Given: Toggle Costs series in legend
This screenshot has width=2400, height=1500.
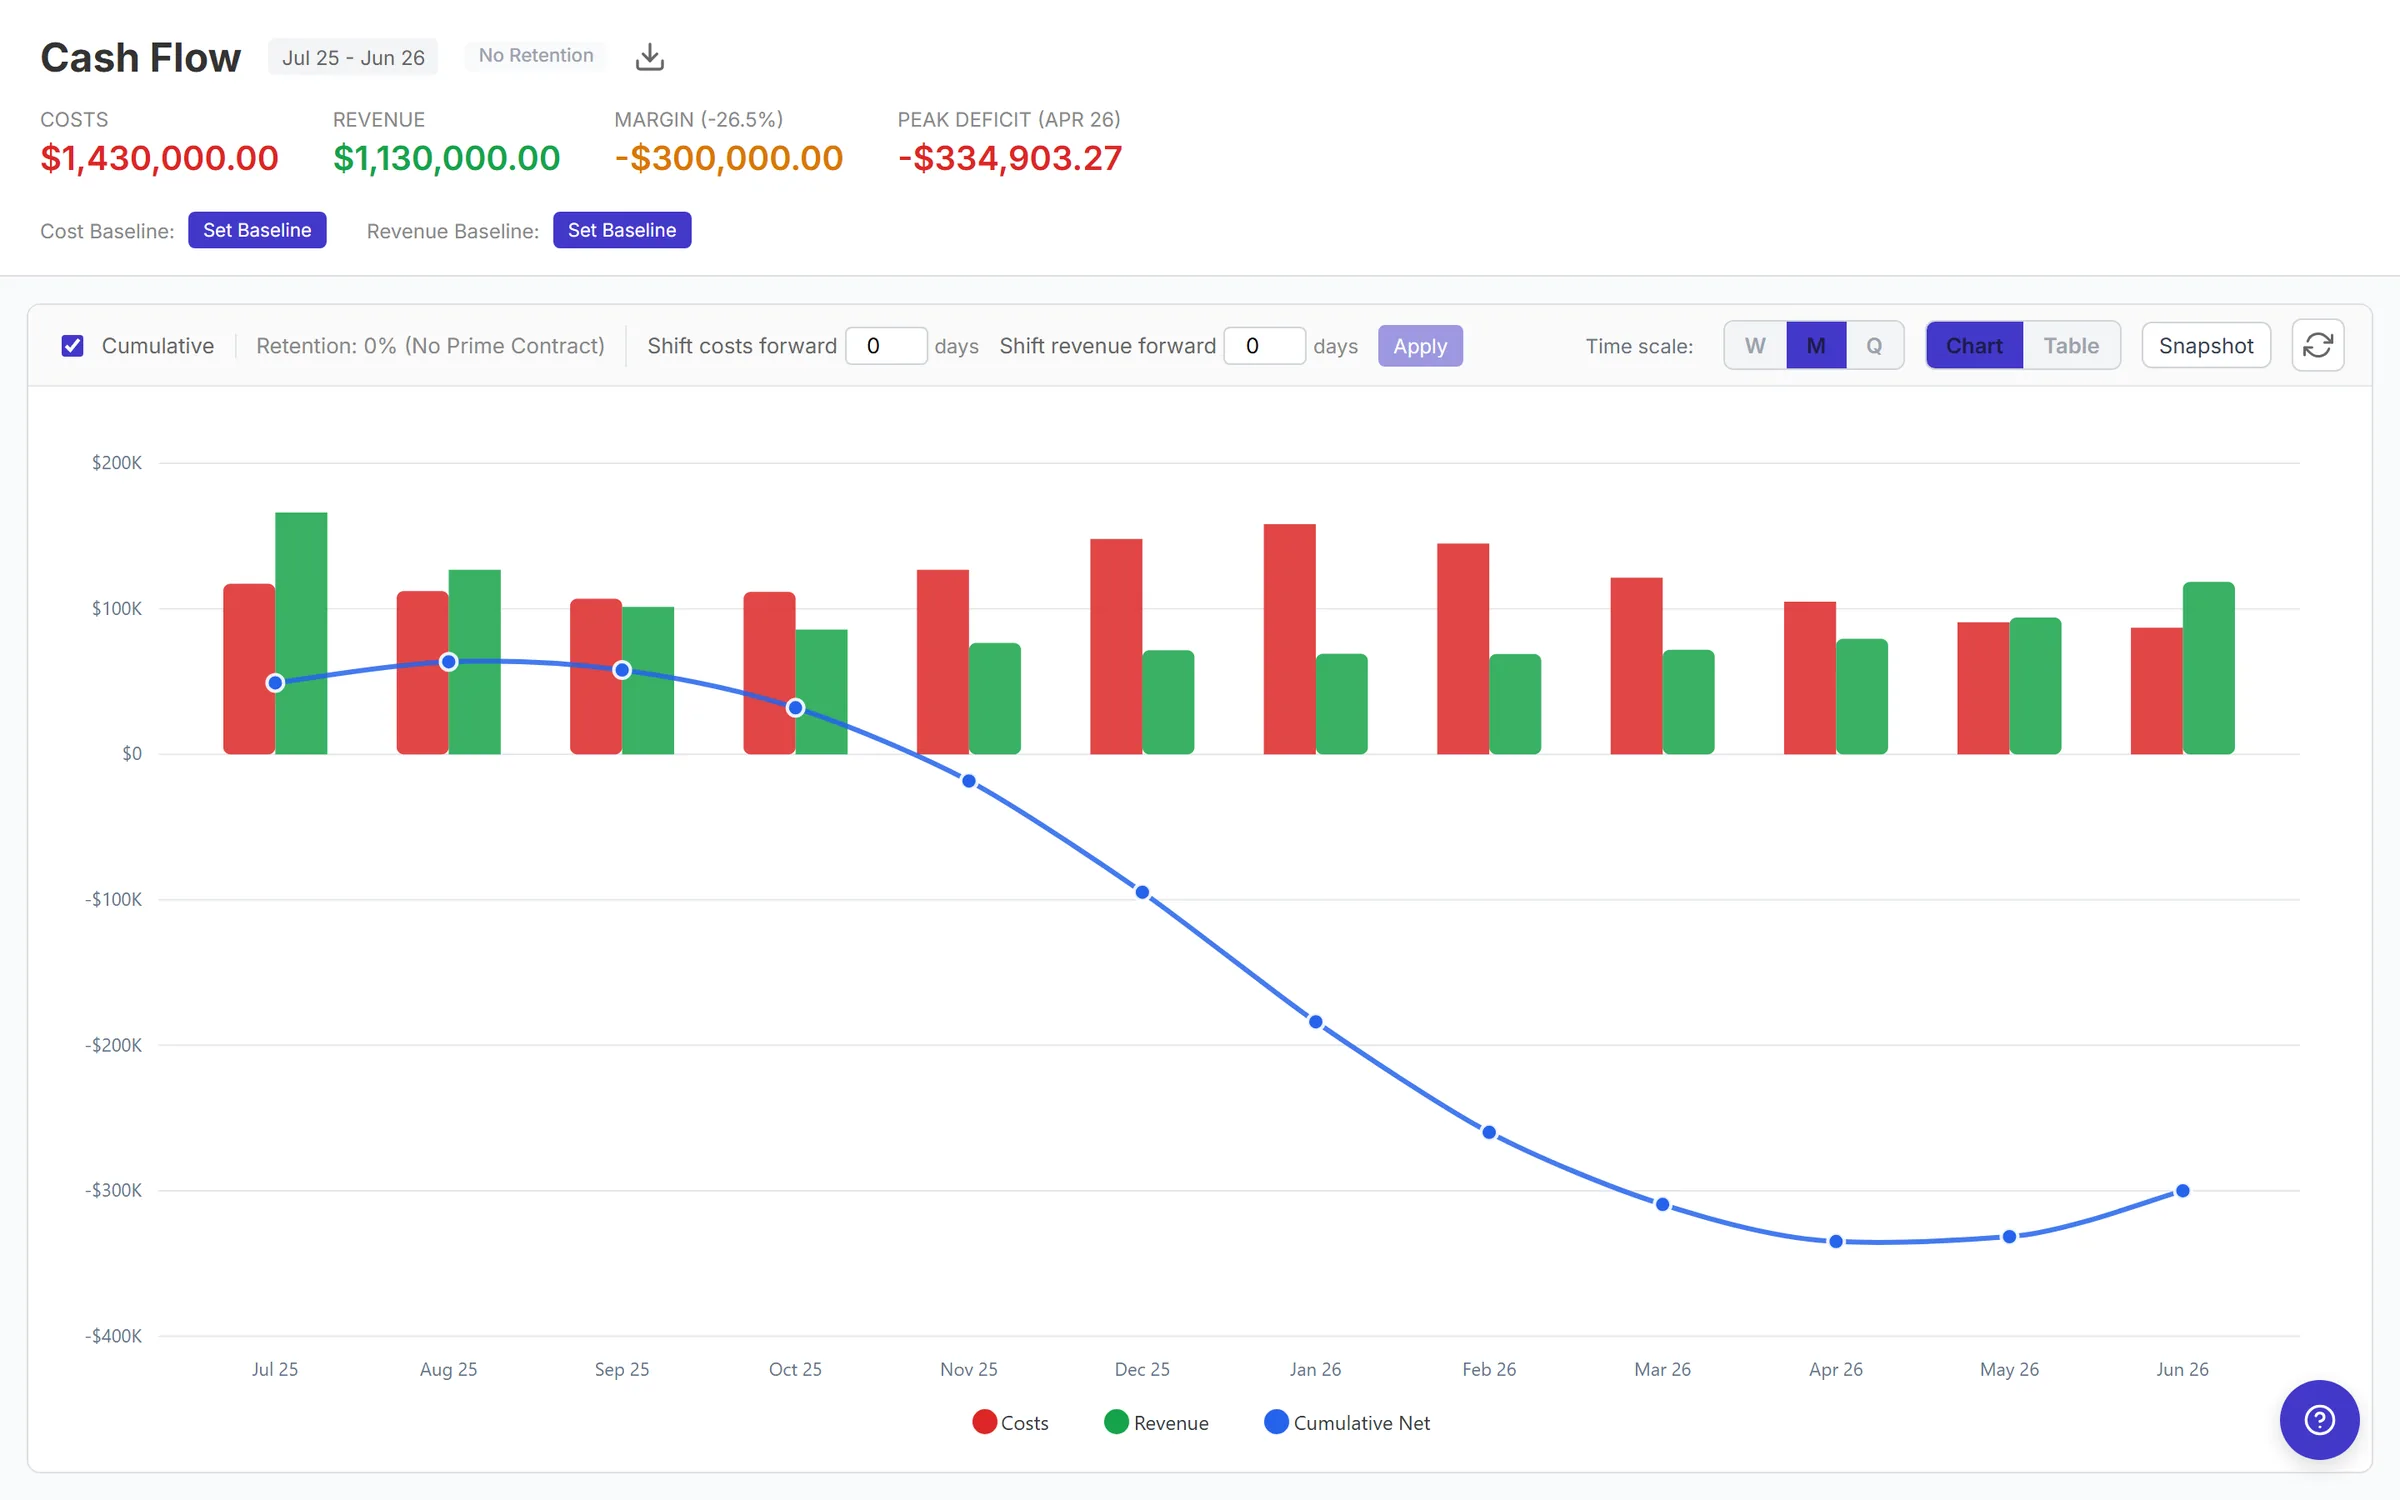Looking at the screenshot, I should (x=1010, y=1422).
